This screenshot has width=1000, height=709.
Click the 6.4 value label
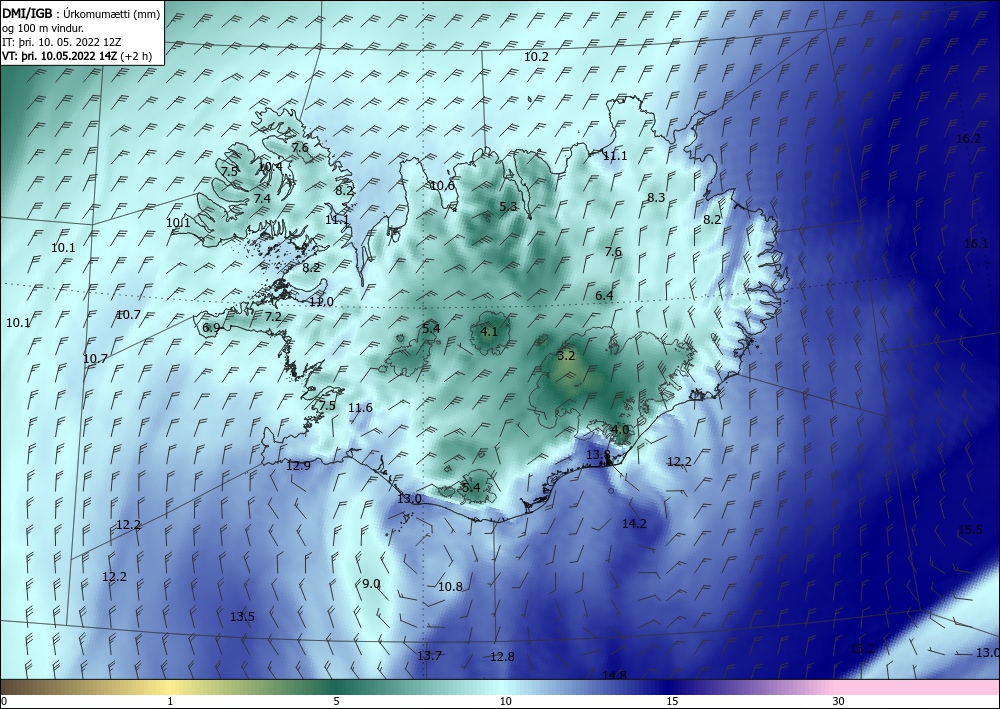(604, 296)
